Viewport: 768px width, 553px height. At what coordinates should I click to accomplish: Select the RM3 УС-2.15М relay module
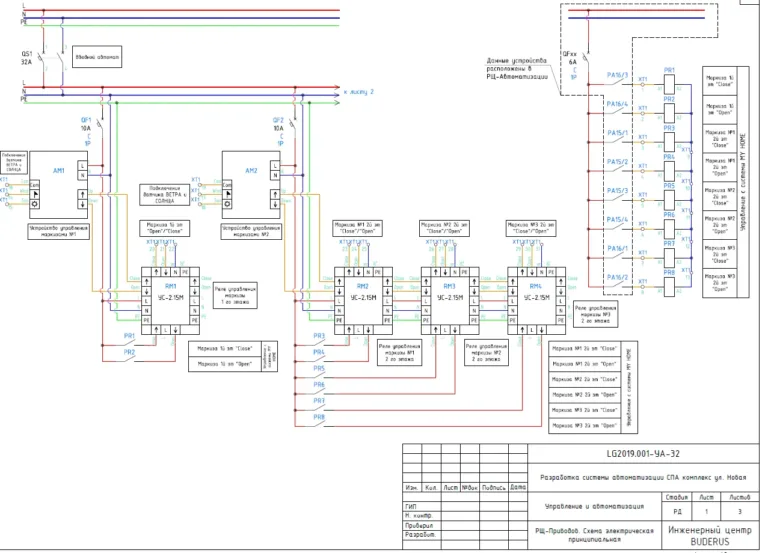tap(450, 301)
